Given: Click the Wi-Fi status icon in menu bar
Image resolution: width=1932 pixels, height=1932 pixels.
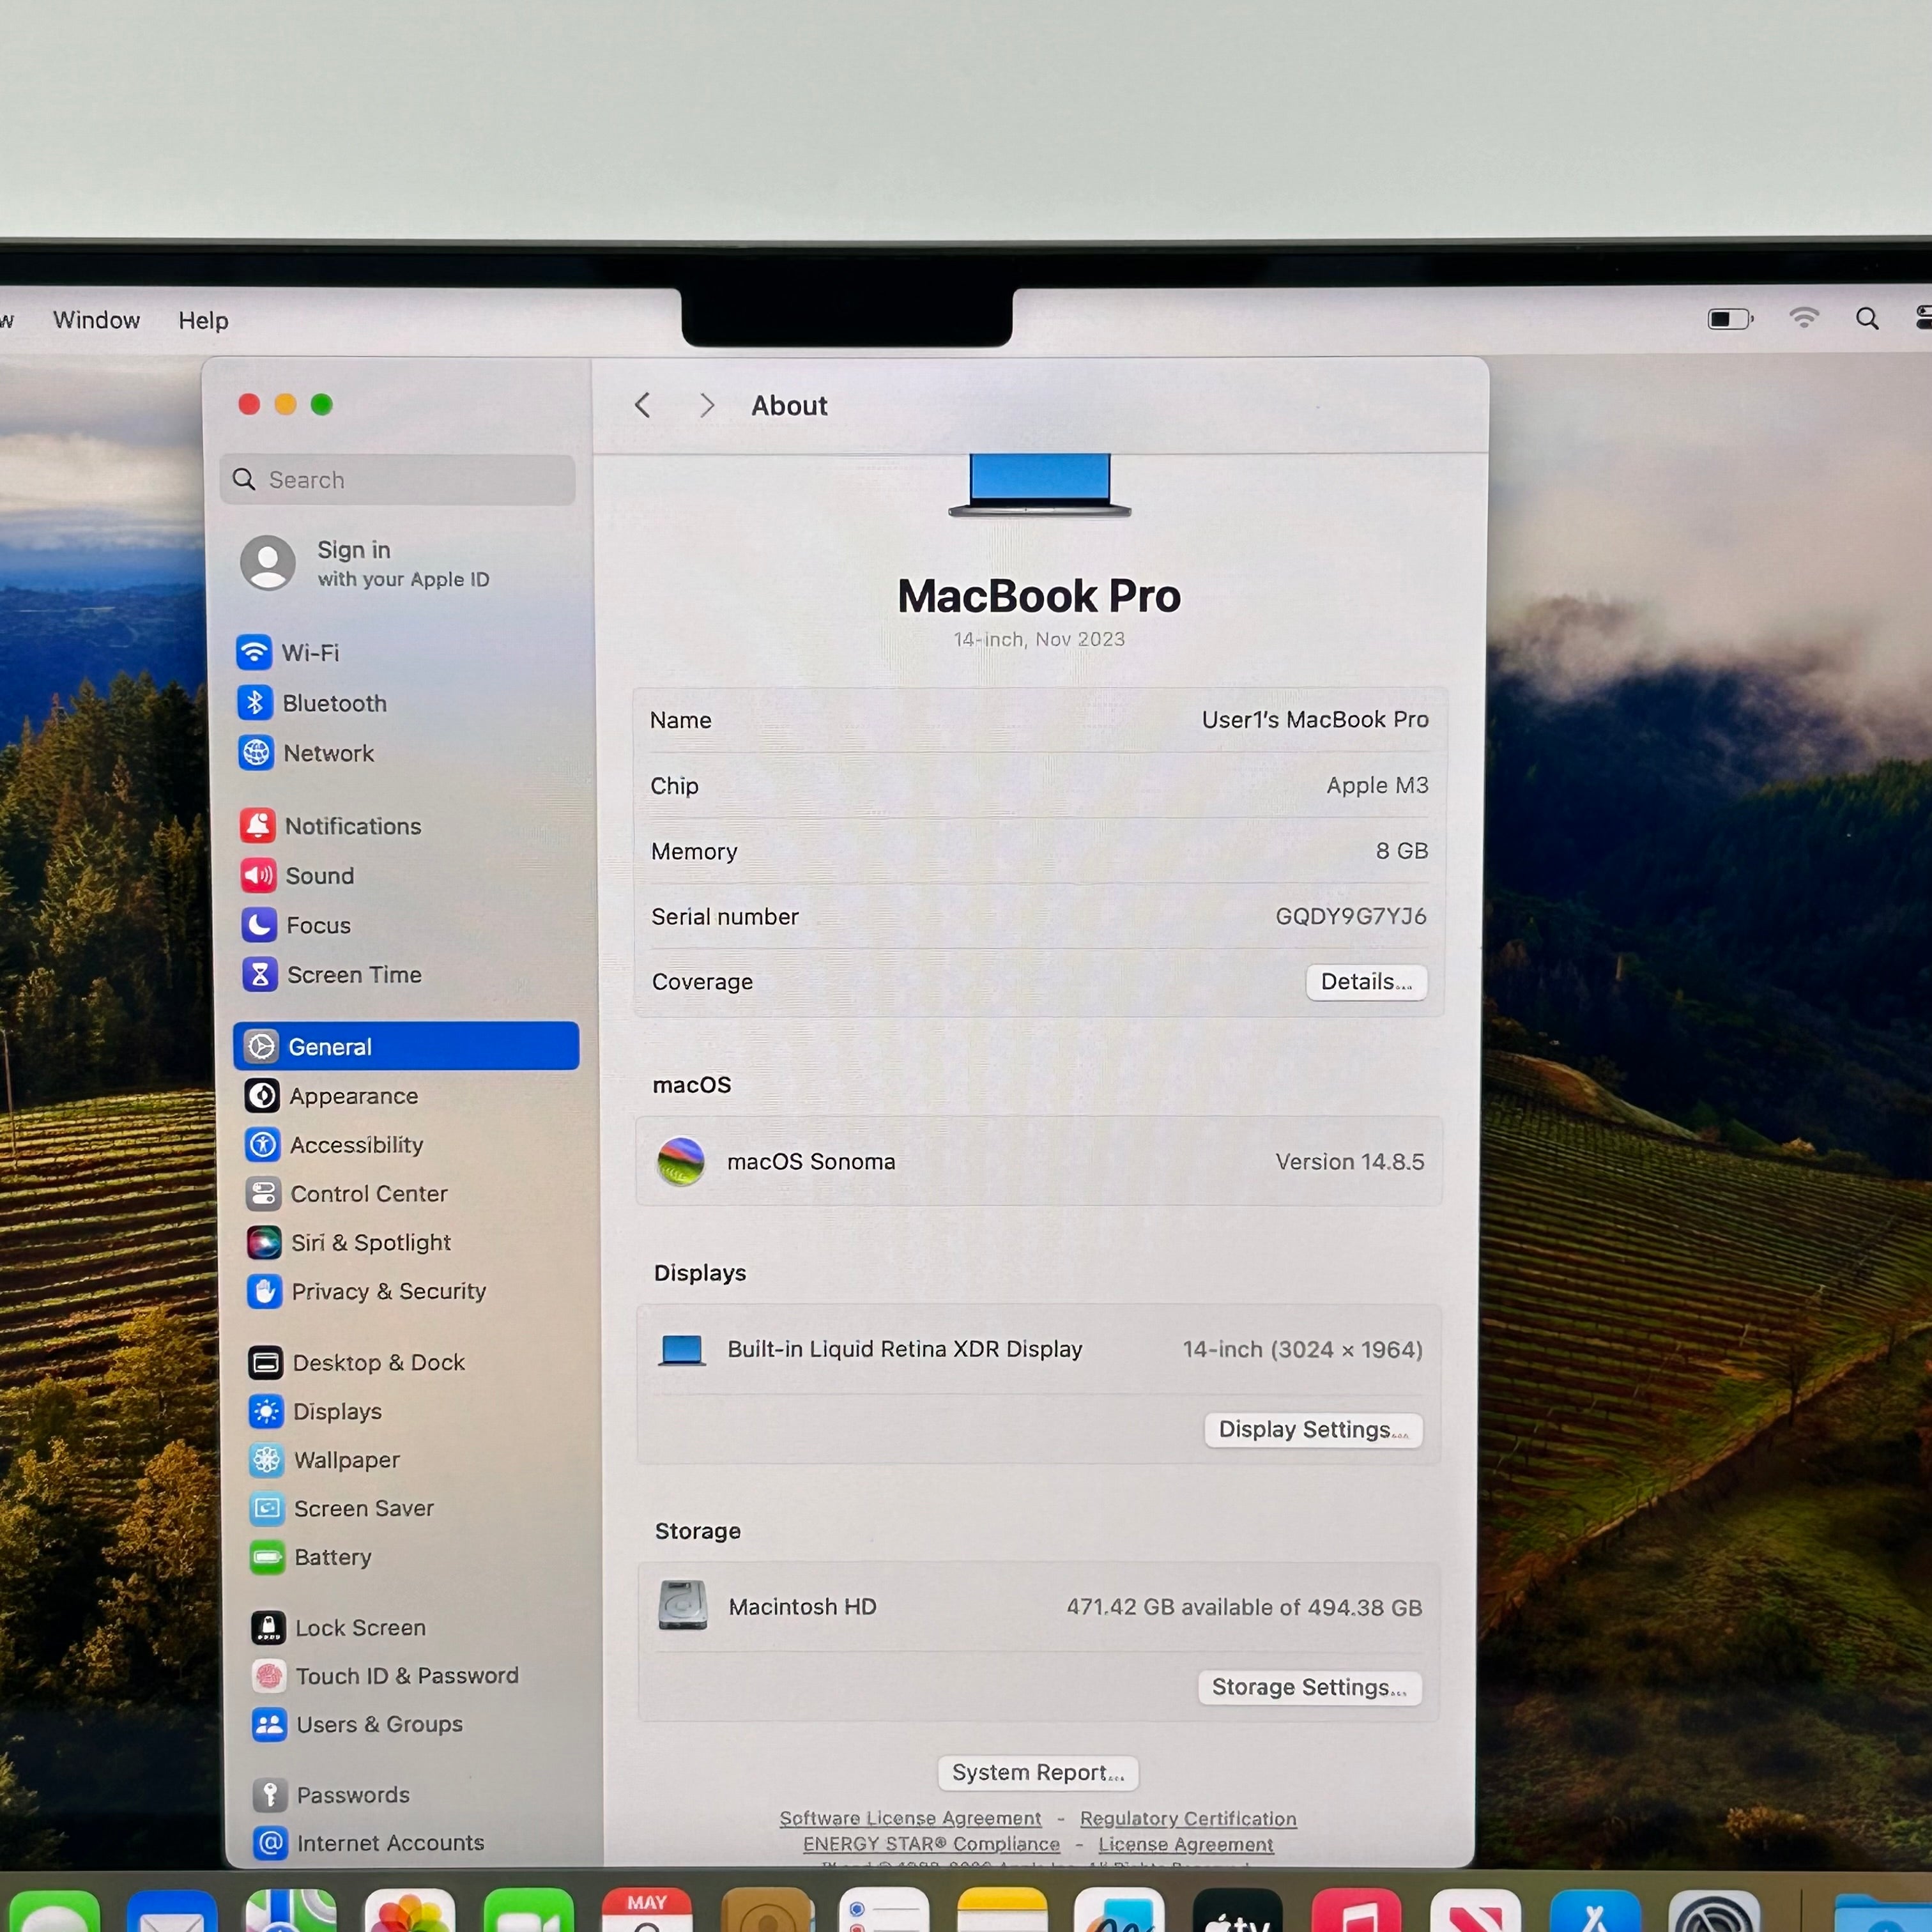Looking at the screenshot, I should click(x=1804, y=318).
